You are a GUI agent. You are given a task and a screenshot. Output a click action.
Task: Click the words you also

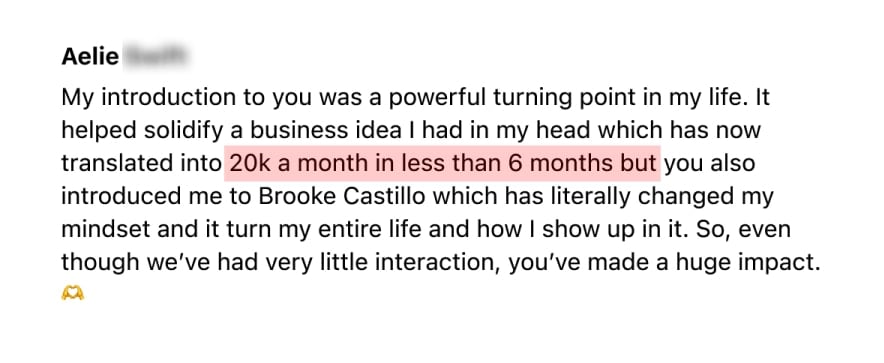tap(709, 165)
